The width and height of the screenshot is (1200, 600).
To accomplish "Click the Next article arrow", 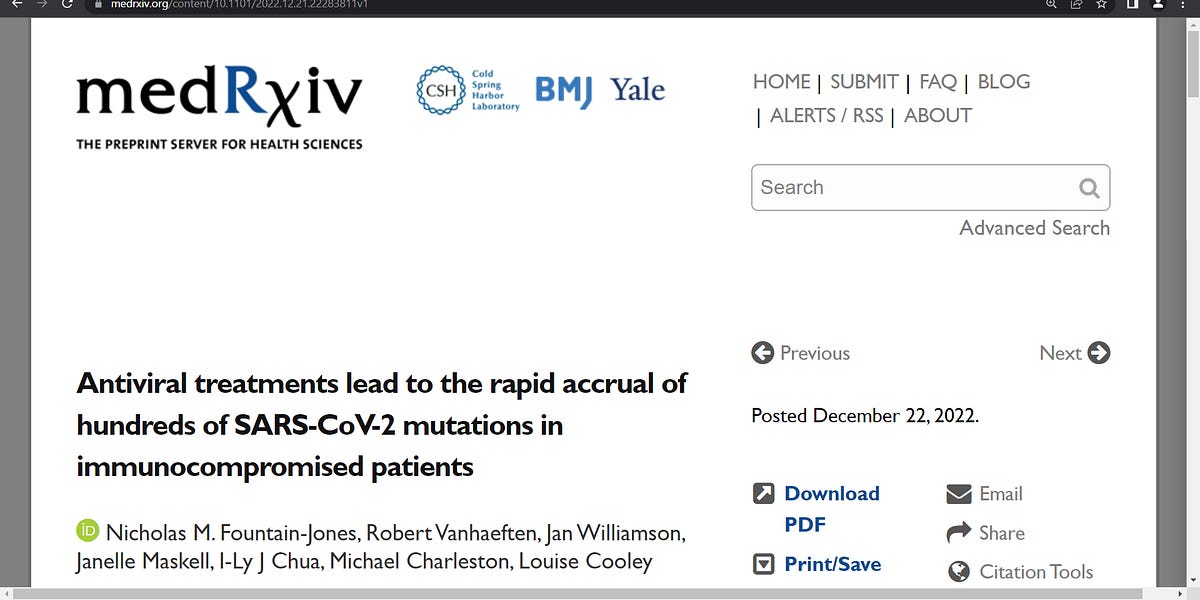I will [x=1098, y=352].
